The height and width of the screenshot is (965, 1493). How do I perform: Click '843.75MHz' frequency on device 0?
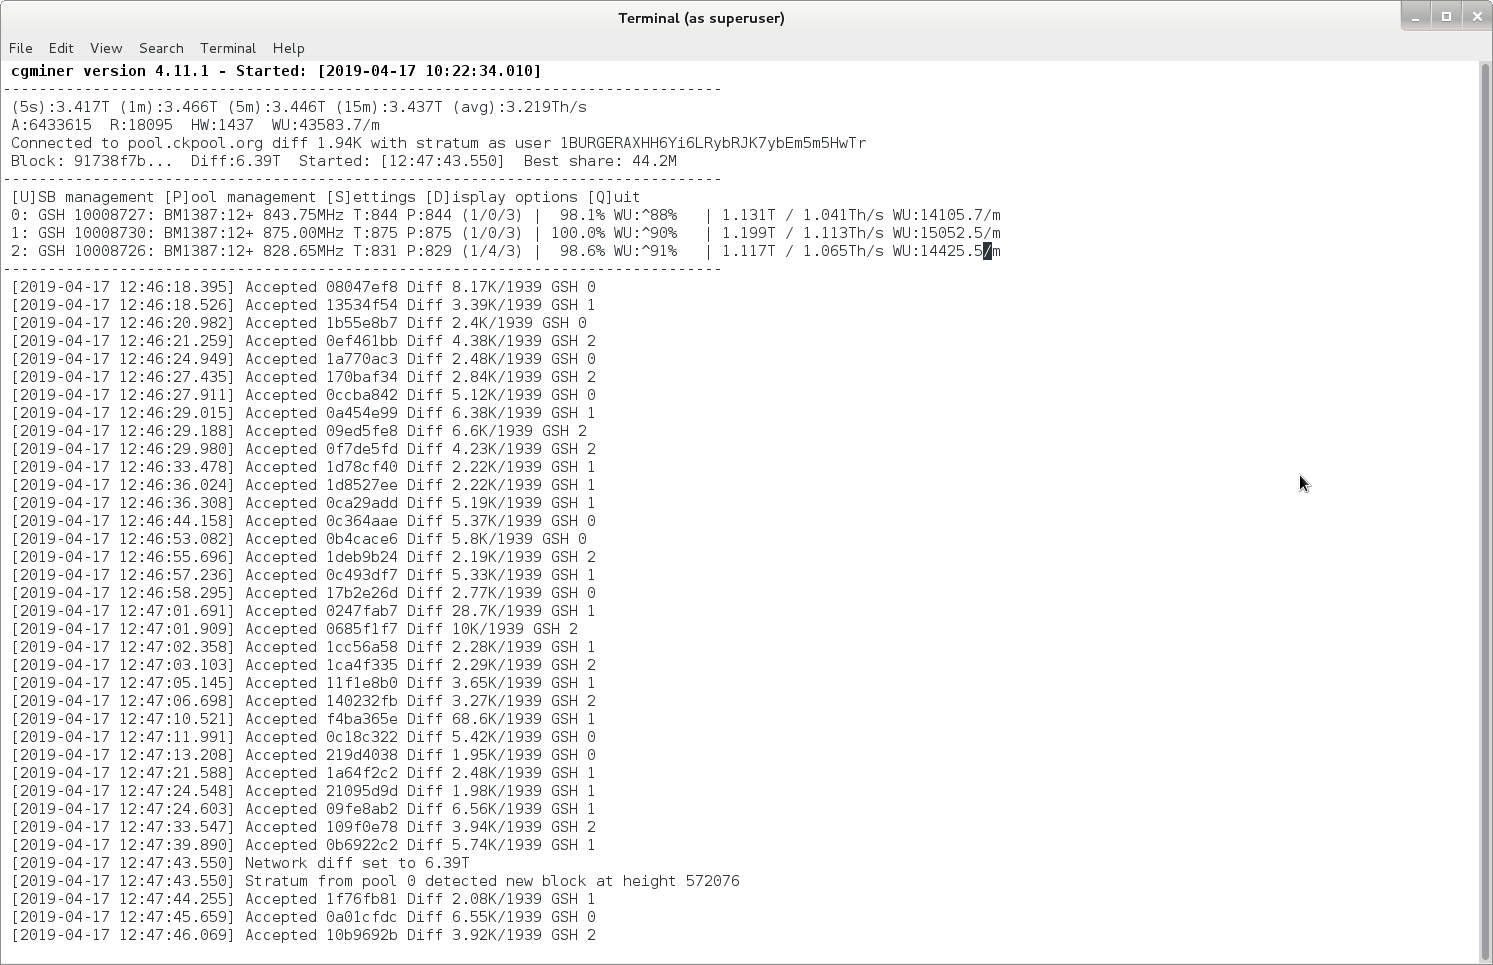[x=303, y=215]
